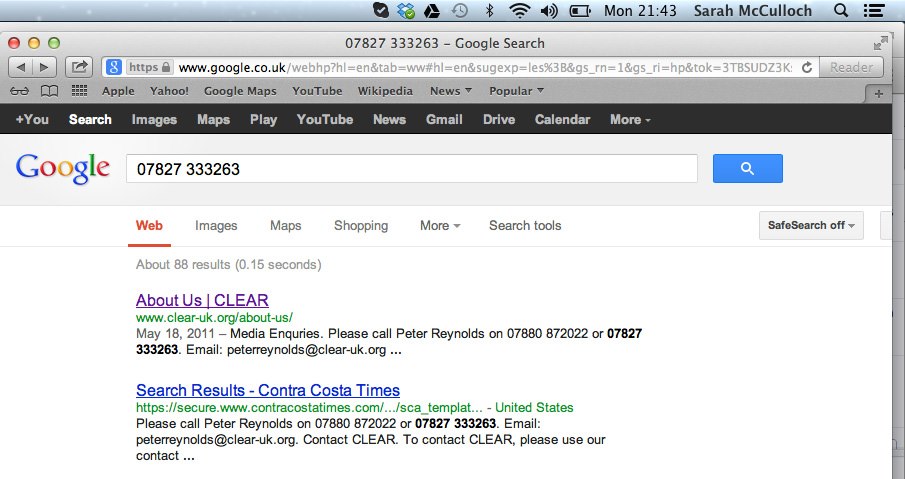
Task: Open Notification Center list icon
Action: pos(874,10)
